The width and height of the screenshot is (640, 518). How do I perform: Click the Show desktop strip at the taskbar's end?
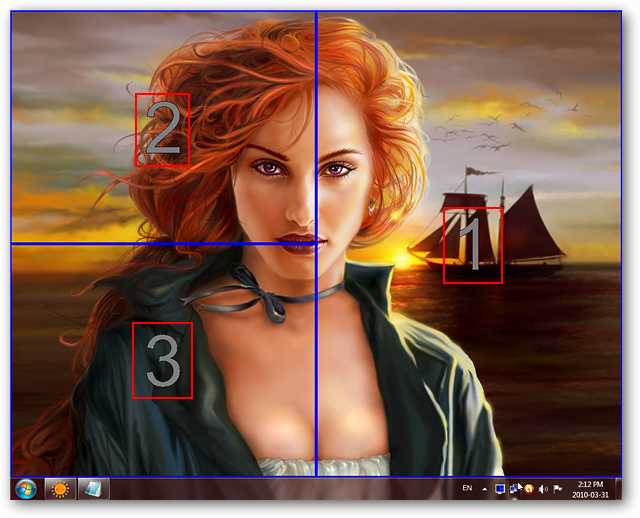click(x=618, y=489)
